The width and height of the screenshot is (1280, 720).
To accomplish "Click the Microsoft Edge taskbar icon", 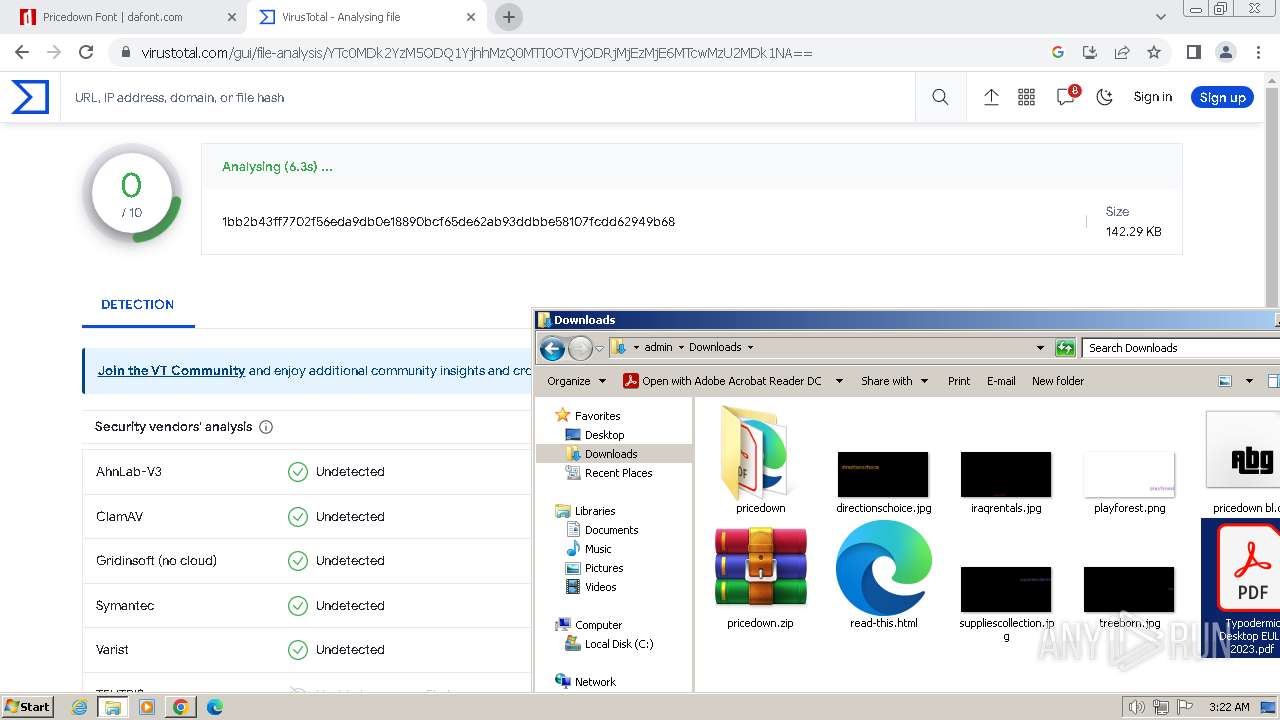I will [x=215, y=707].
